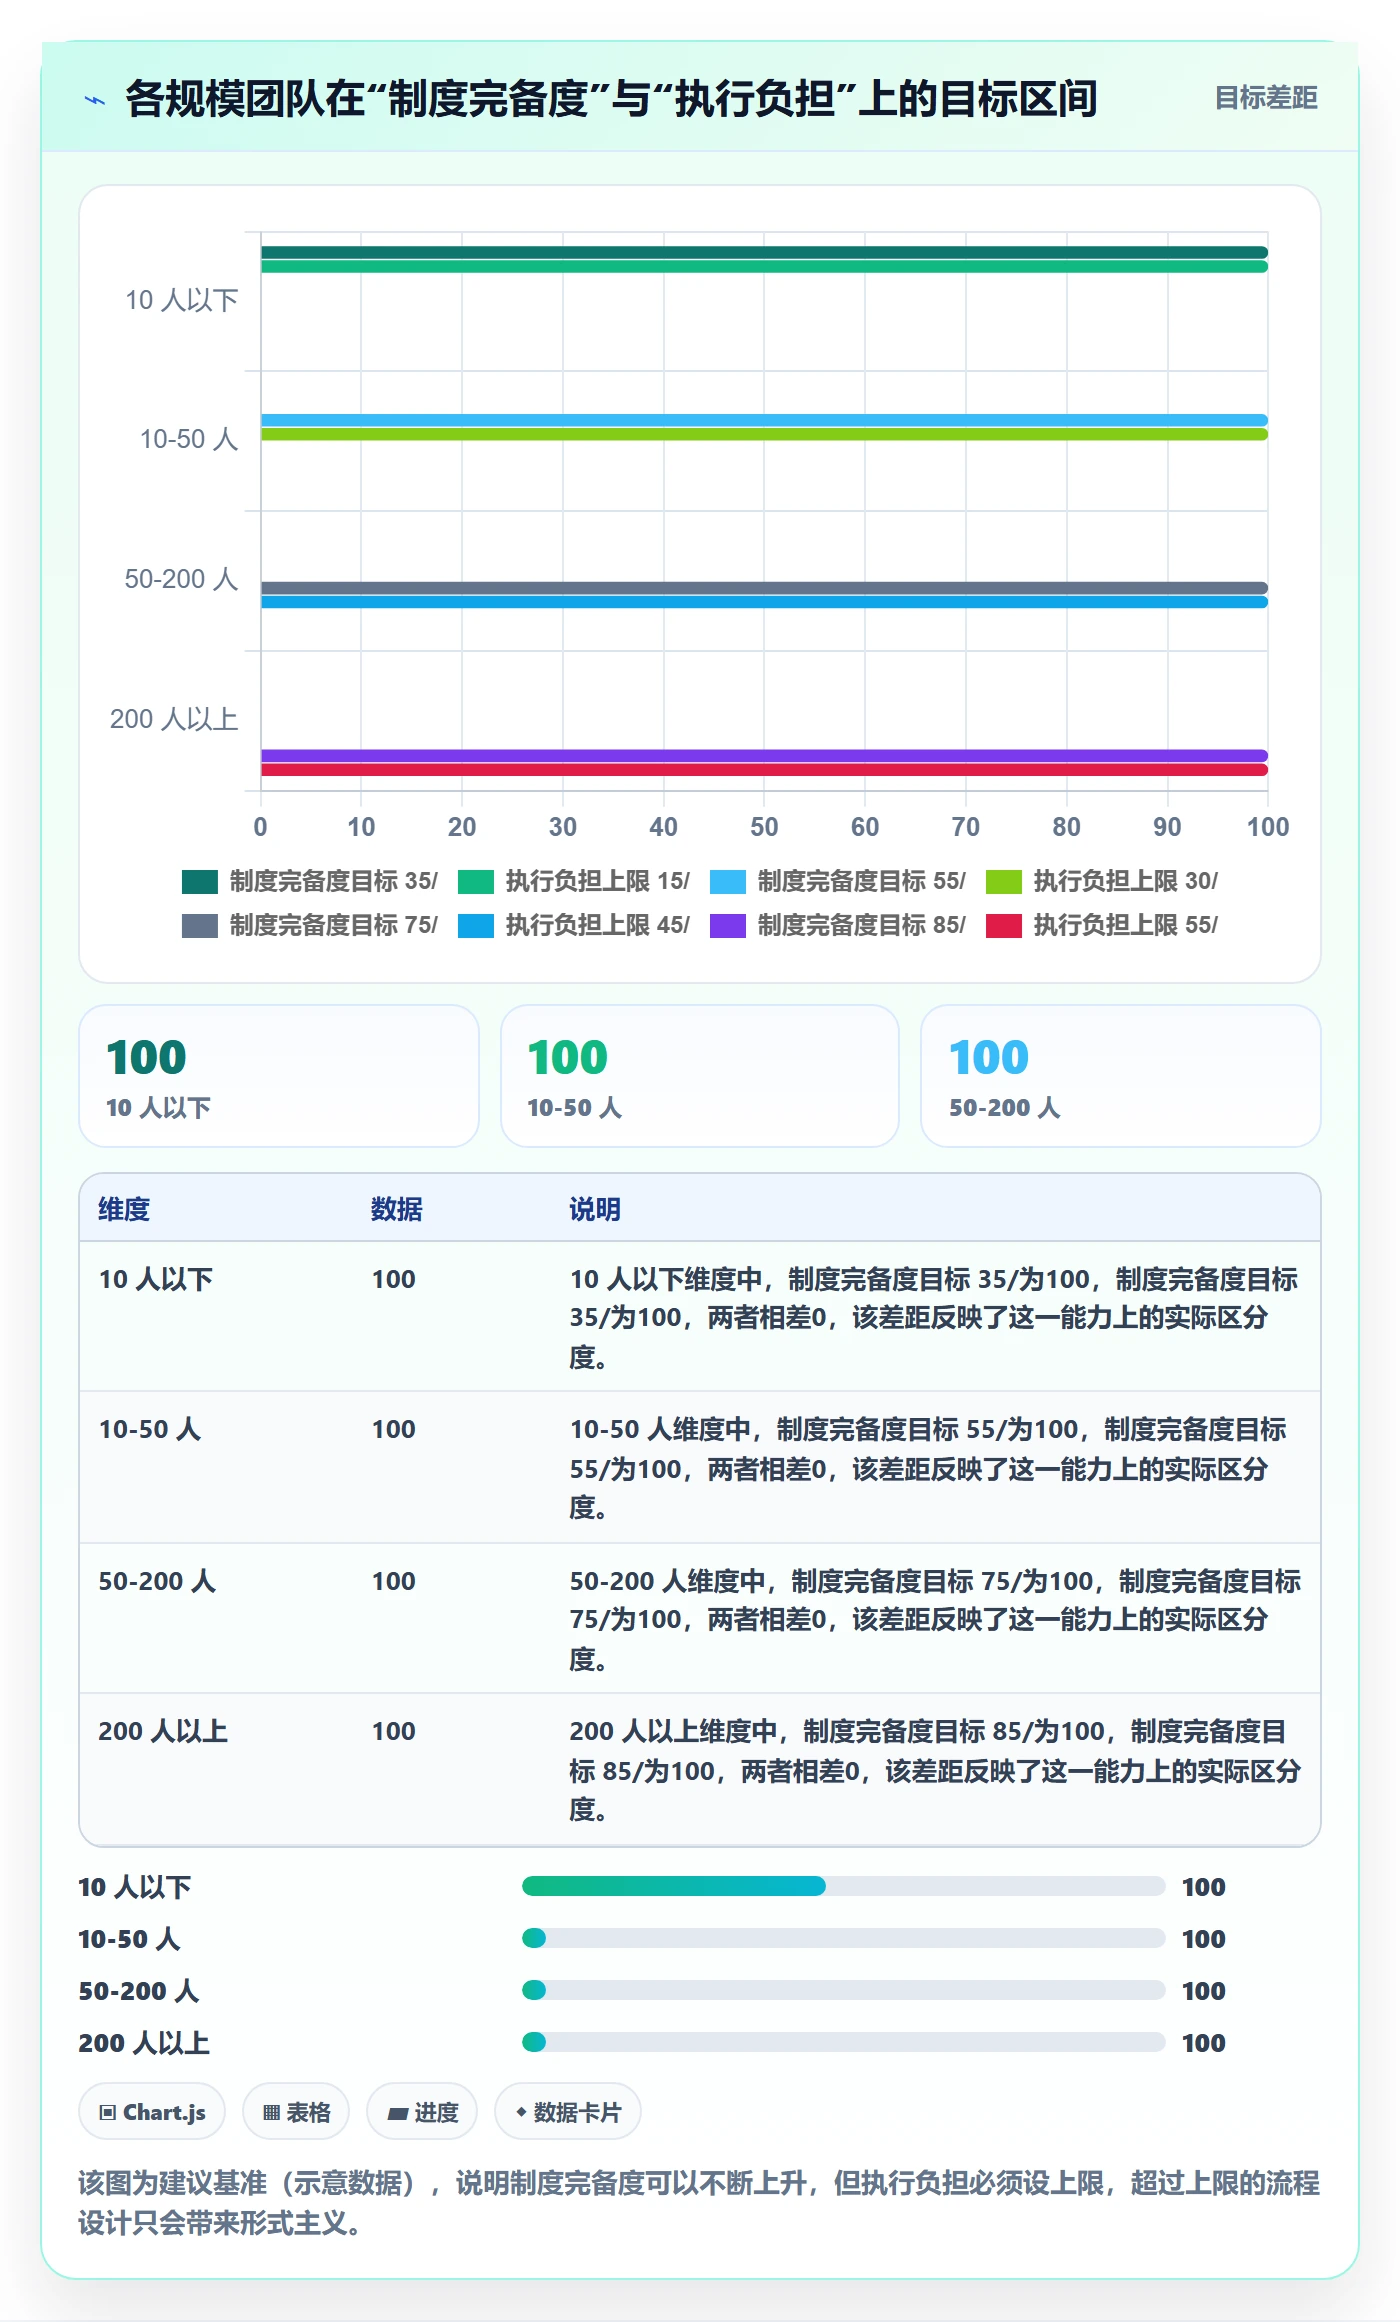Click the Chart.js tag chip
The image size is (1400, 2322).
152,2112
